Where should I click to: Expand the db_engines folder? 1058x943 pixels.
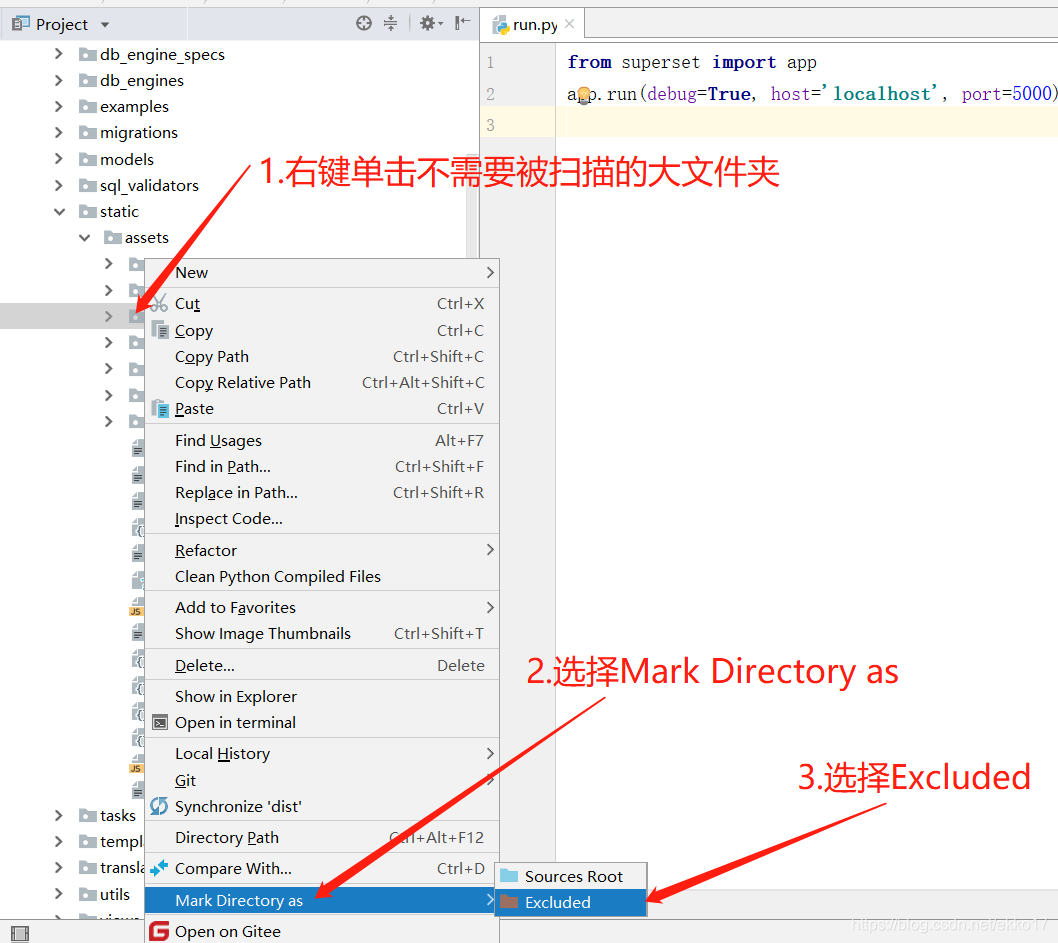pos(59,80)
